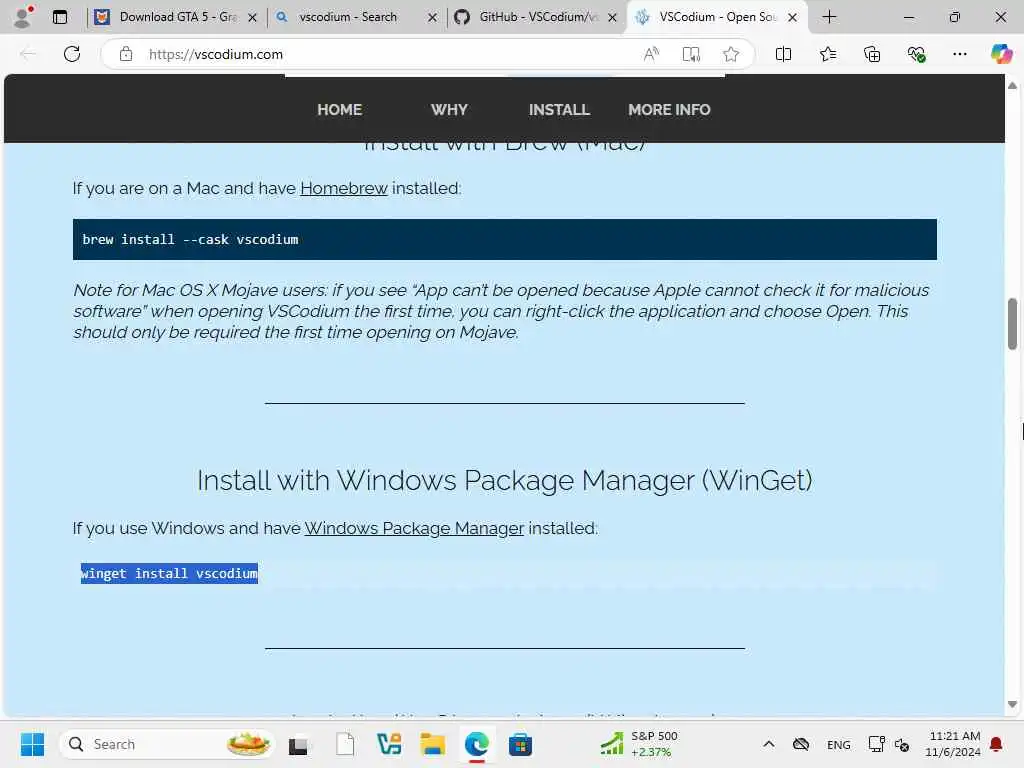The image size is (1024, 768).
Task: Click the scrollbar up arrow
Action: click(x=1012, y=86)
